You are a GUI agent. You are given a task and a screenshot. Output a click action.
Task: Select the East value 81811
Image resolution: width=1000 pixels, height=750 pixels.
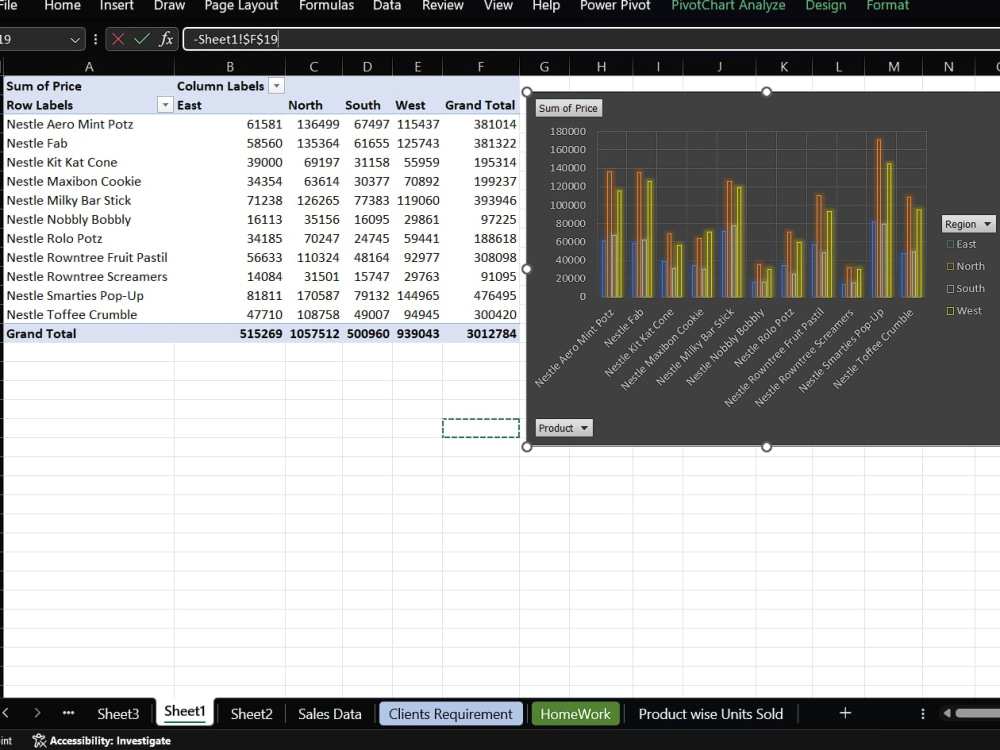tap(230, 295)
